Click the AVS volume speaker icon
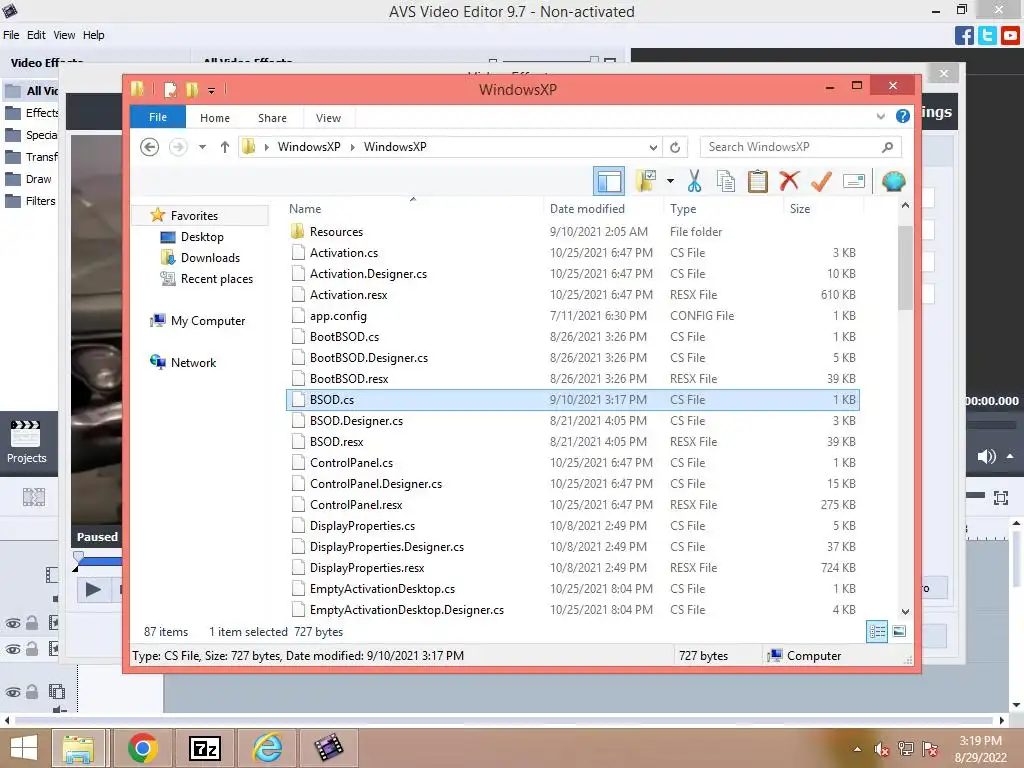Viewport: 1024px width, 768px height. point(986,456)
